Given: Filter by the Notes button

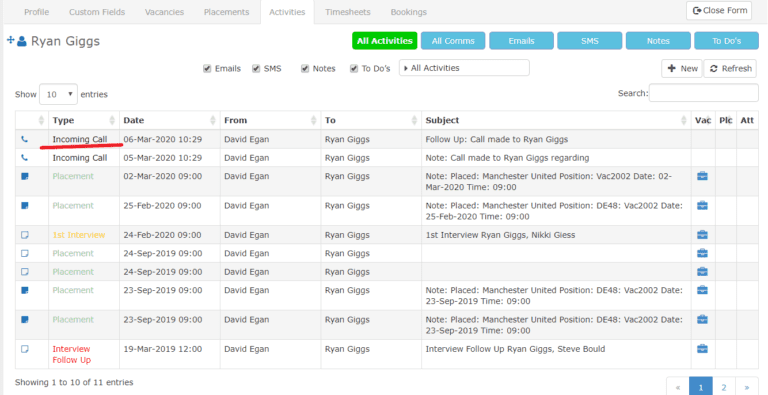Looking at the screenshot, I should (x=658, y=41).
